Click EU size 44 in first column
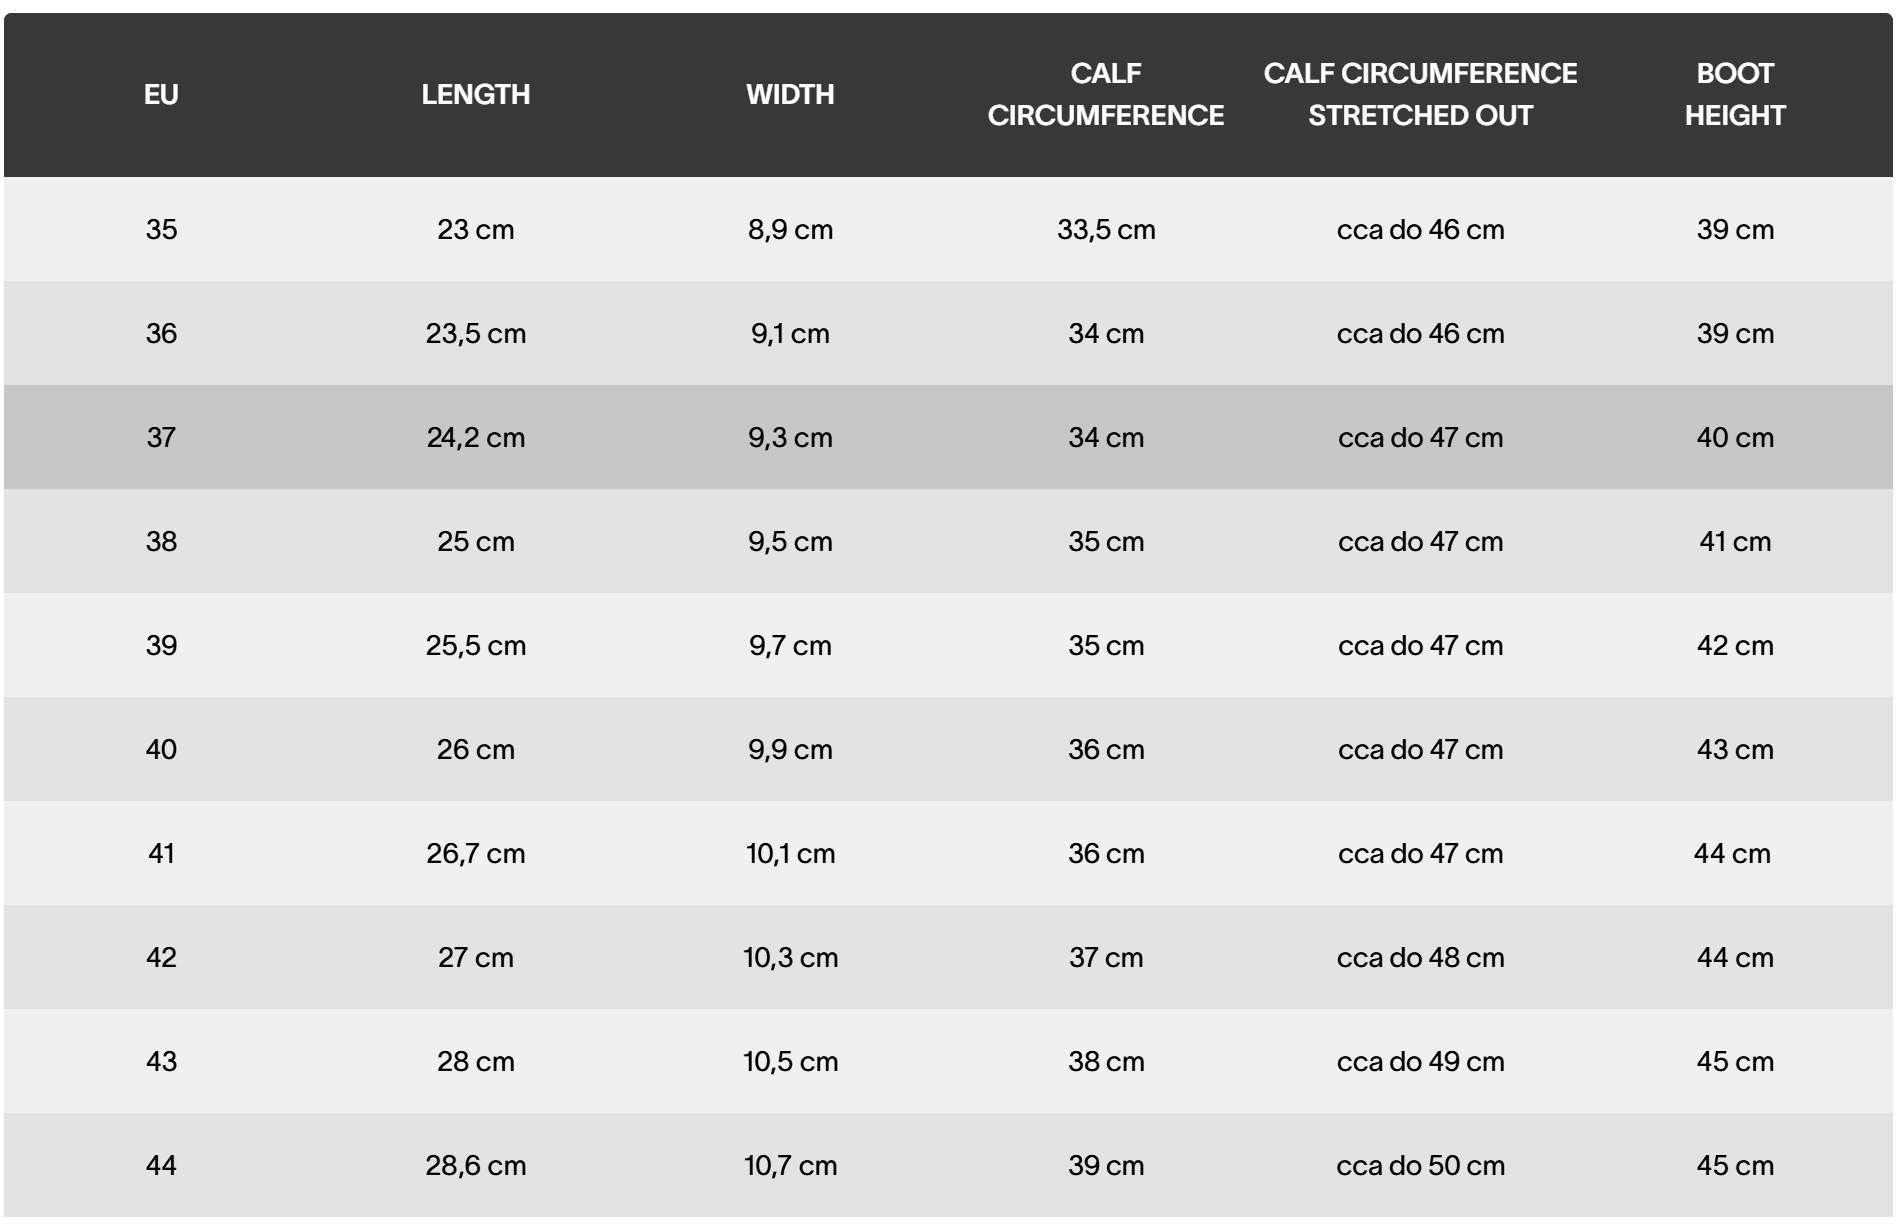Image resolution: width=1898 pixels, height=1226 pixels. (x=161, y=1166)
